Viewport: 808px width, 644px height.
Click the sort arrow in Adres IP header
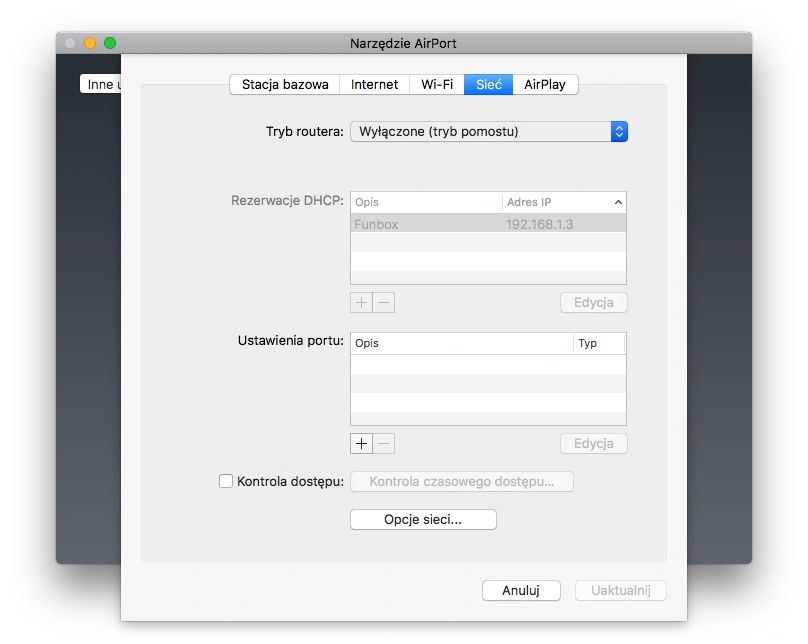(x=618, y=202)
